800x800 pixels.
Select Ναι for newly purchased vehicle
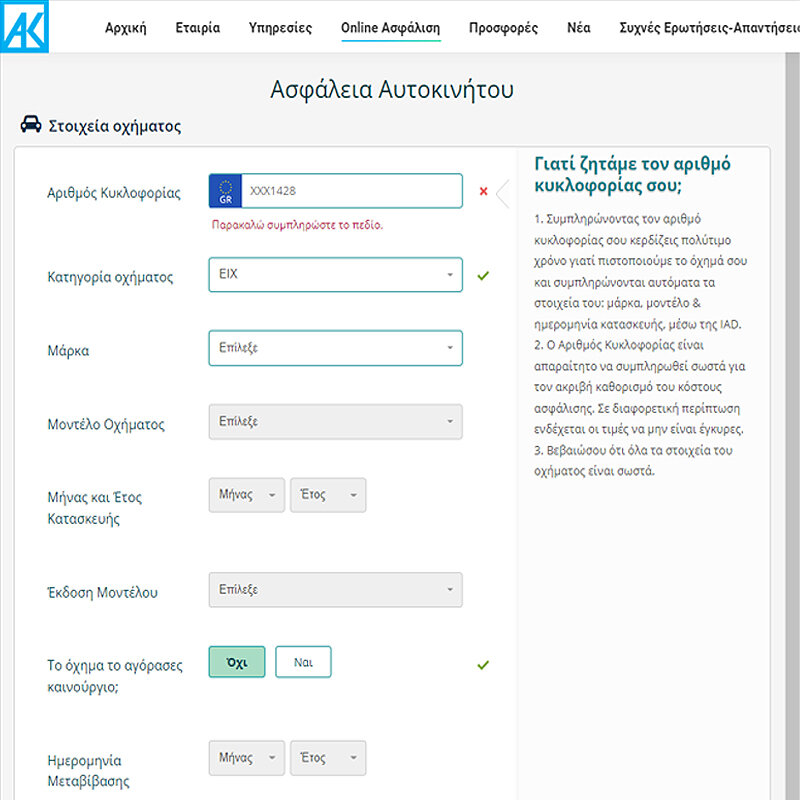coord(303,662)
